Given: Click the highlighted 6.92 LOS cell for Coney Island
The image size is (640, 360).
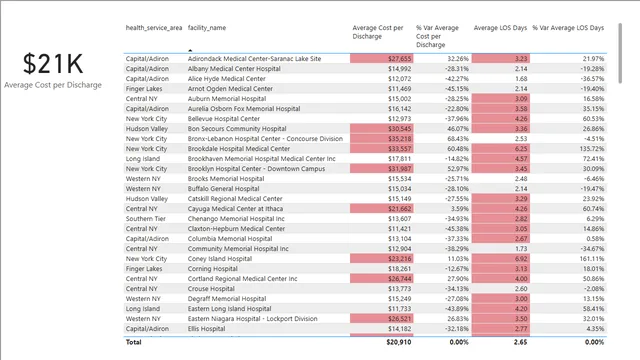Looking at the screenshot, I should (501, 259).
